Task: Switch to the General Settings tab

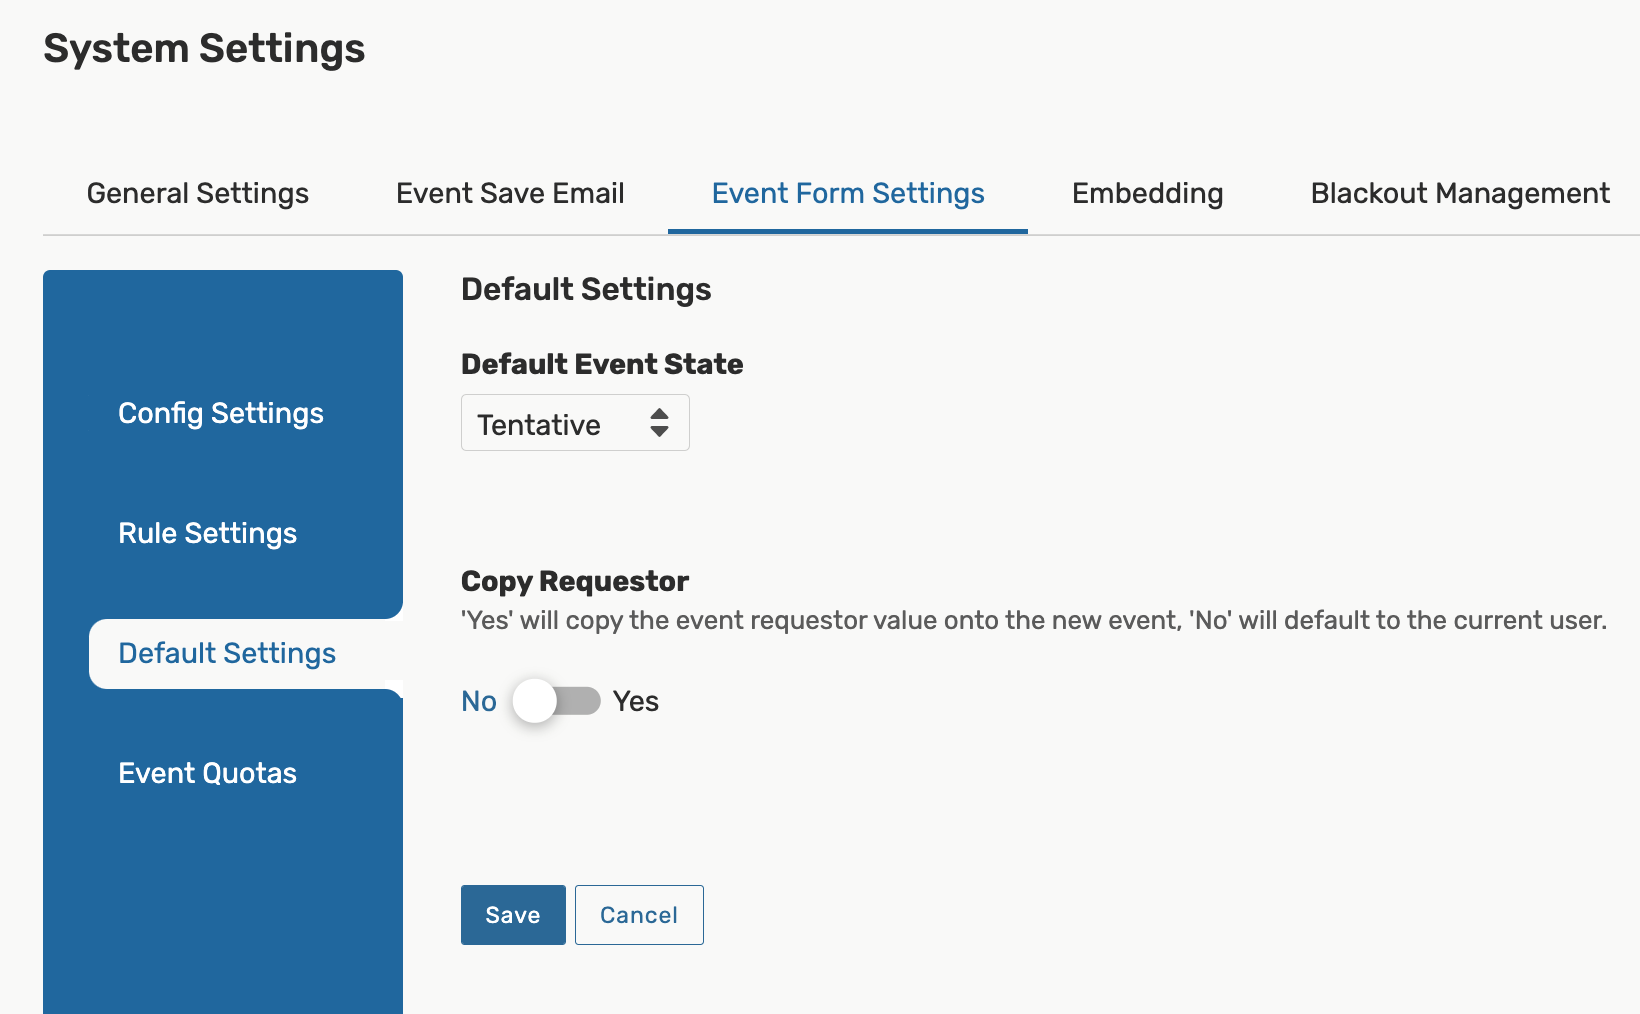Action: pyautogui.click(x=198, y=193)
